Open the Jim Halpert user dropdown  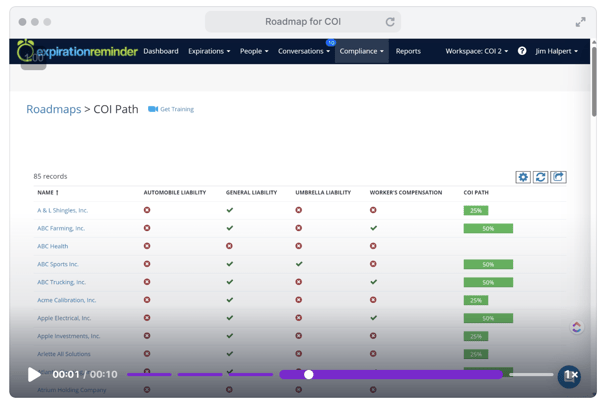click(x=556, y=51)
